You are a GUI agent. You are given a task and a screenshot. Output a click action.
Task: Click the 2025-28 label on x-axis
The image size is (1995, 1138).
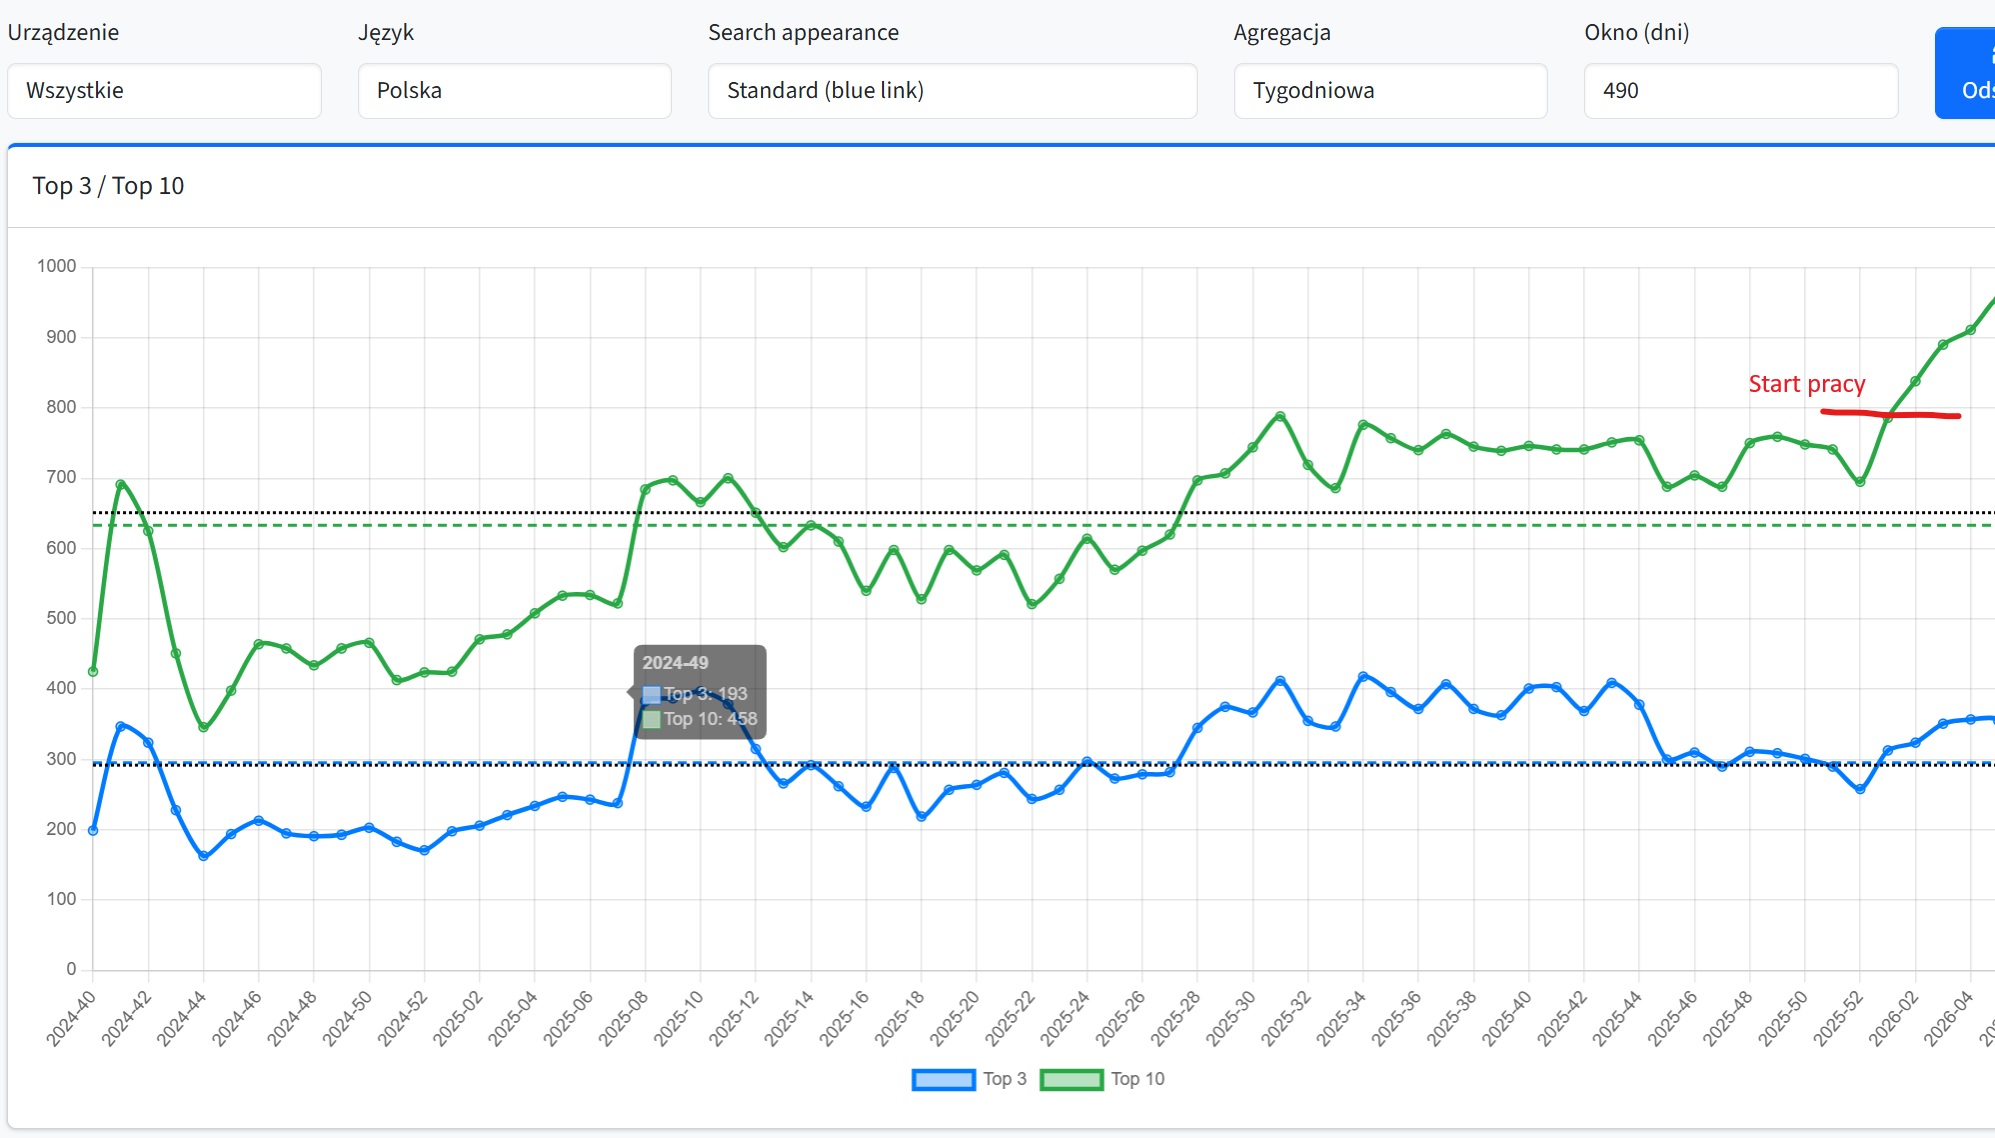click(1176, 1018)
